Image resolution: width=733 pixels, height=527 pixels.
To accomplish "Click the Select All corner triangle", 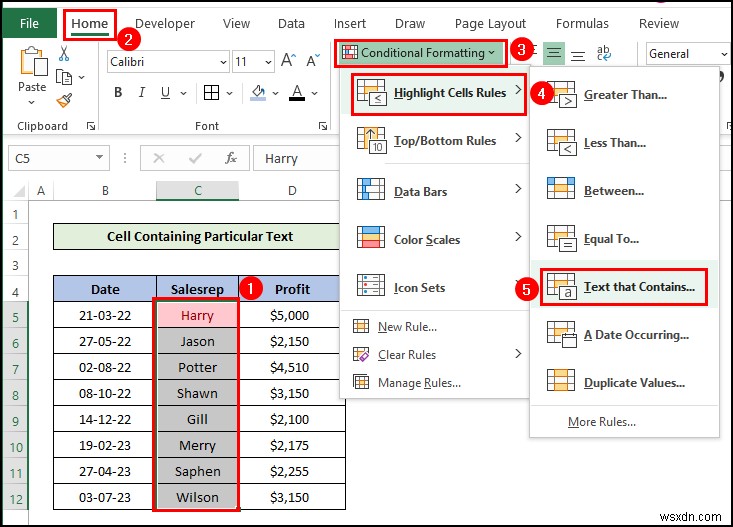I will point(18,191).
